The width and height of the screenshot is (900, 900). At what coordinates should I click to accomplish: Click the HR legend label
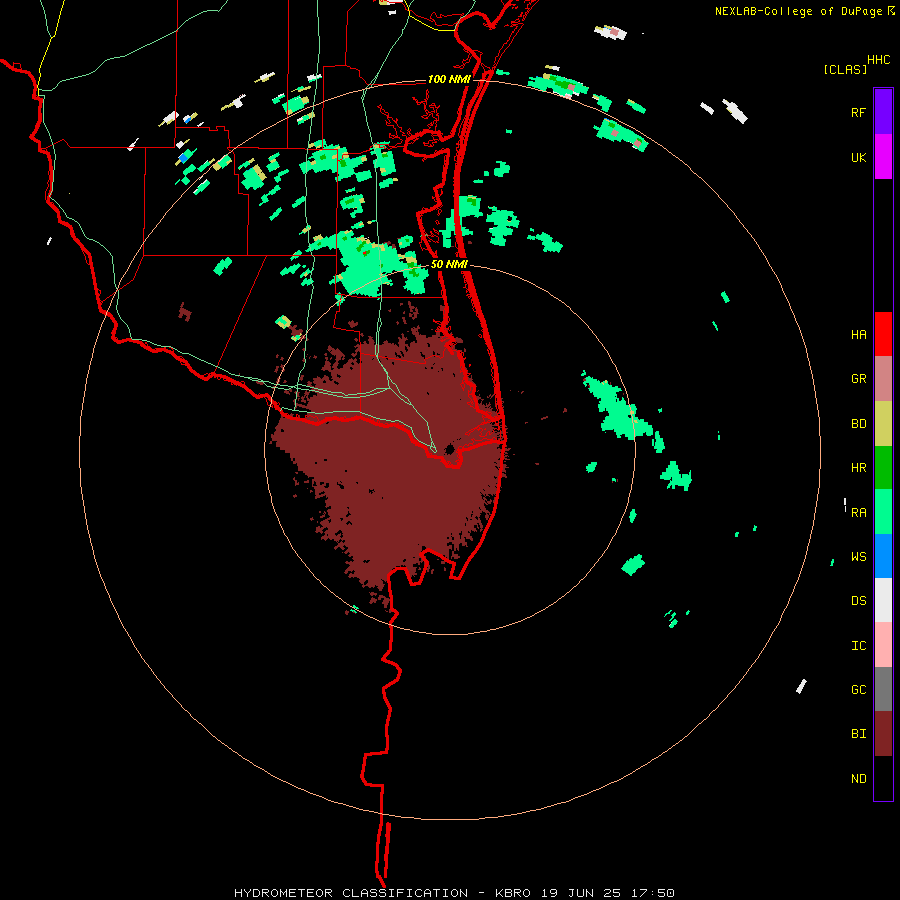[x=858, y=468]
